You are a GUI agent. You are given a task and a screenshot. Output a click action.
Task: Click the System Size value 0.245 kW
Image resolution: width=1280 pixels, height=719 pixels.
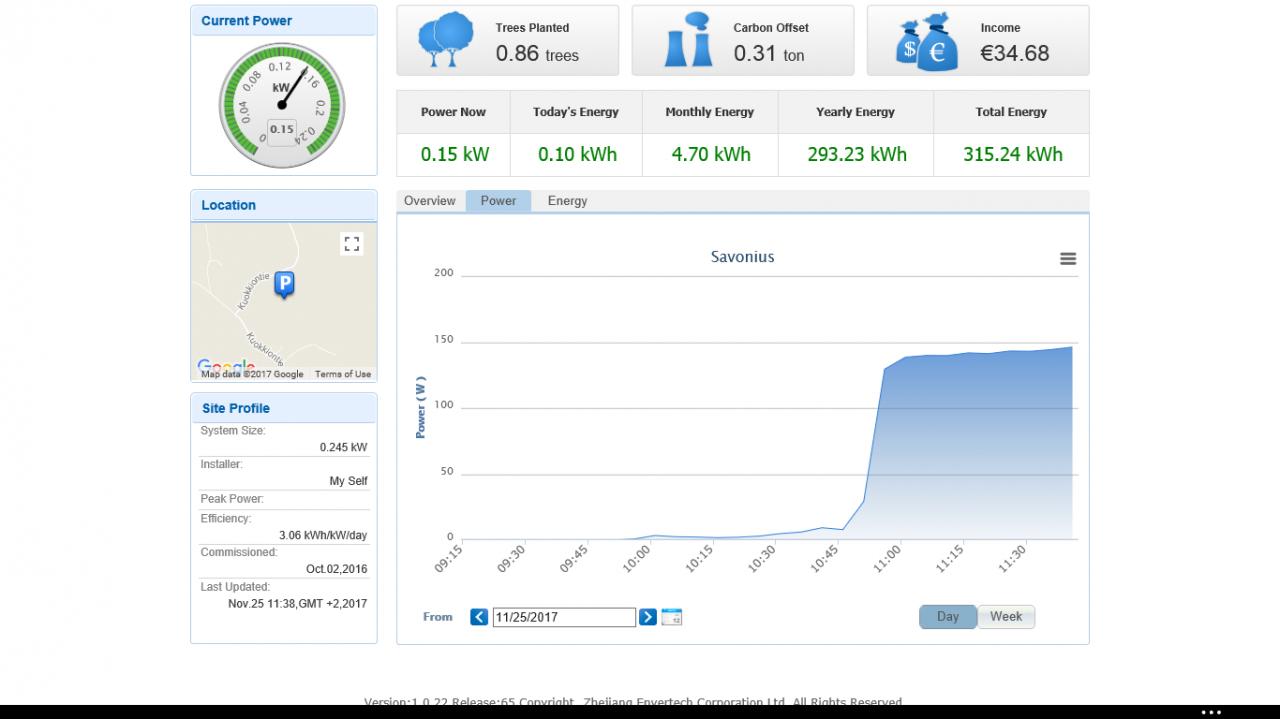pyautogui.click(x=343, y=447)
